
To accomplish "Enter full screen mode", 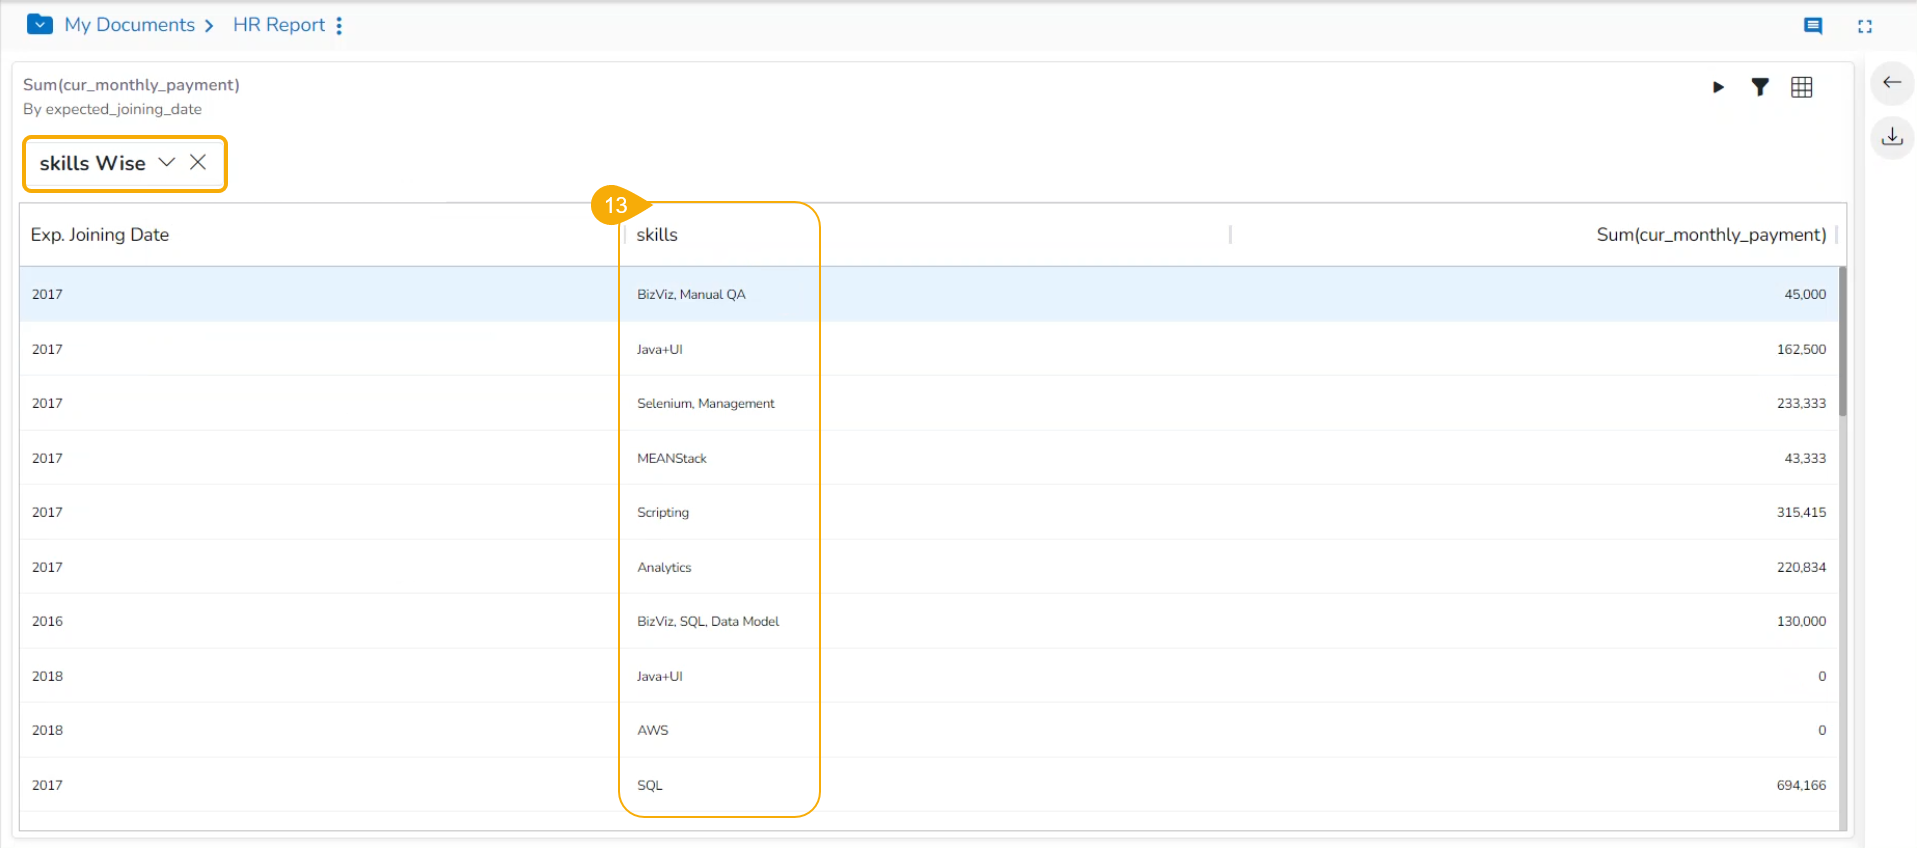I will point(1864,26).
